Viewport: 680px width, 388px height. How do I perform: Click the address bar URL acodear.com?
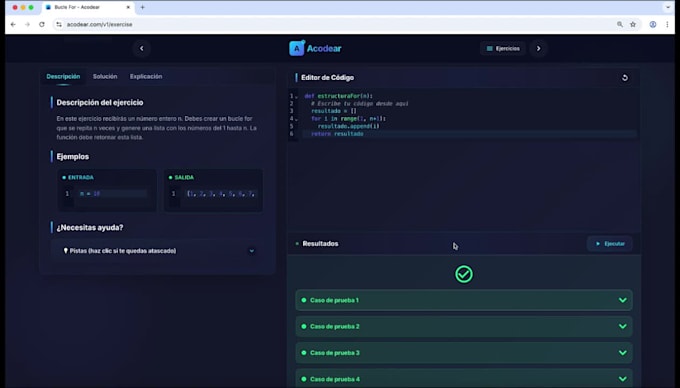coord(99,25)
